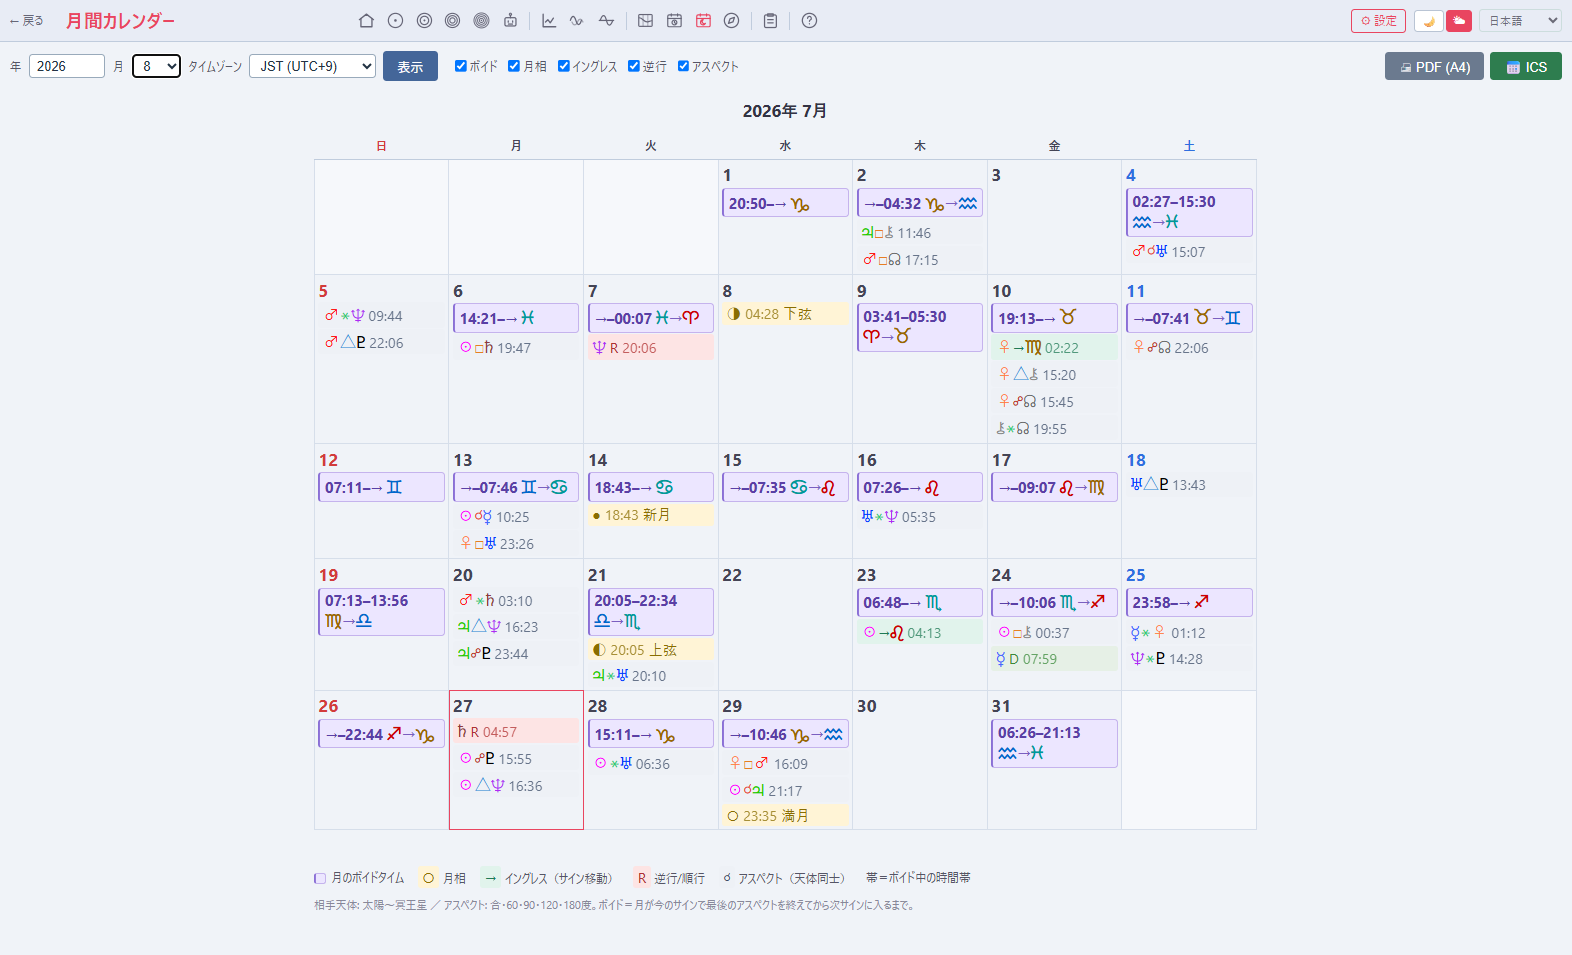Click Venus Virgo ingress 02:22 event
This screenshot has width=1572, height=955.
[x=1054, y=348]
